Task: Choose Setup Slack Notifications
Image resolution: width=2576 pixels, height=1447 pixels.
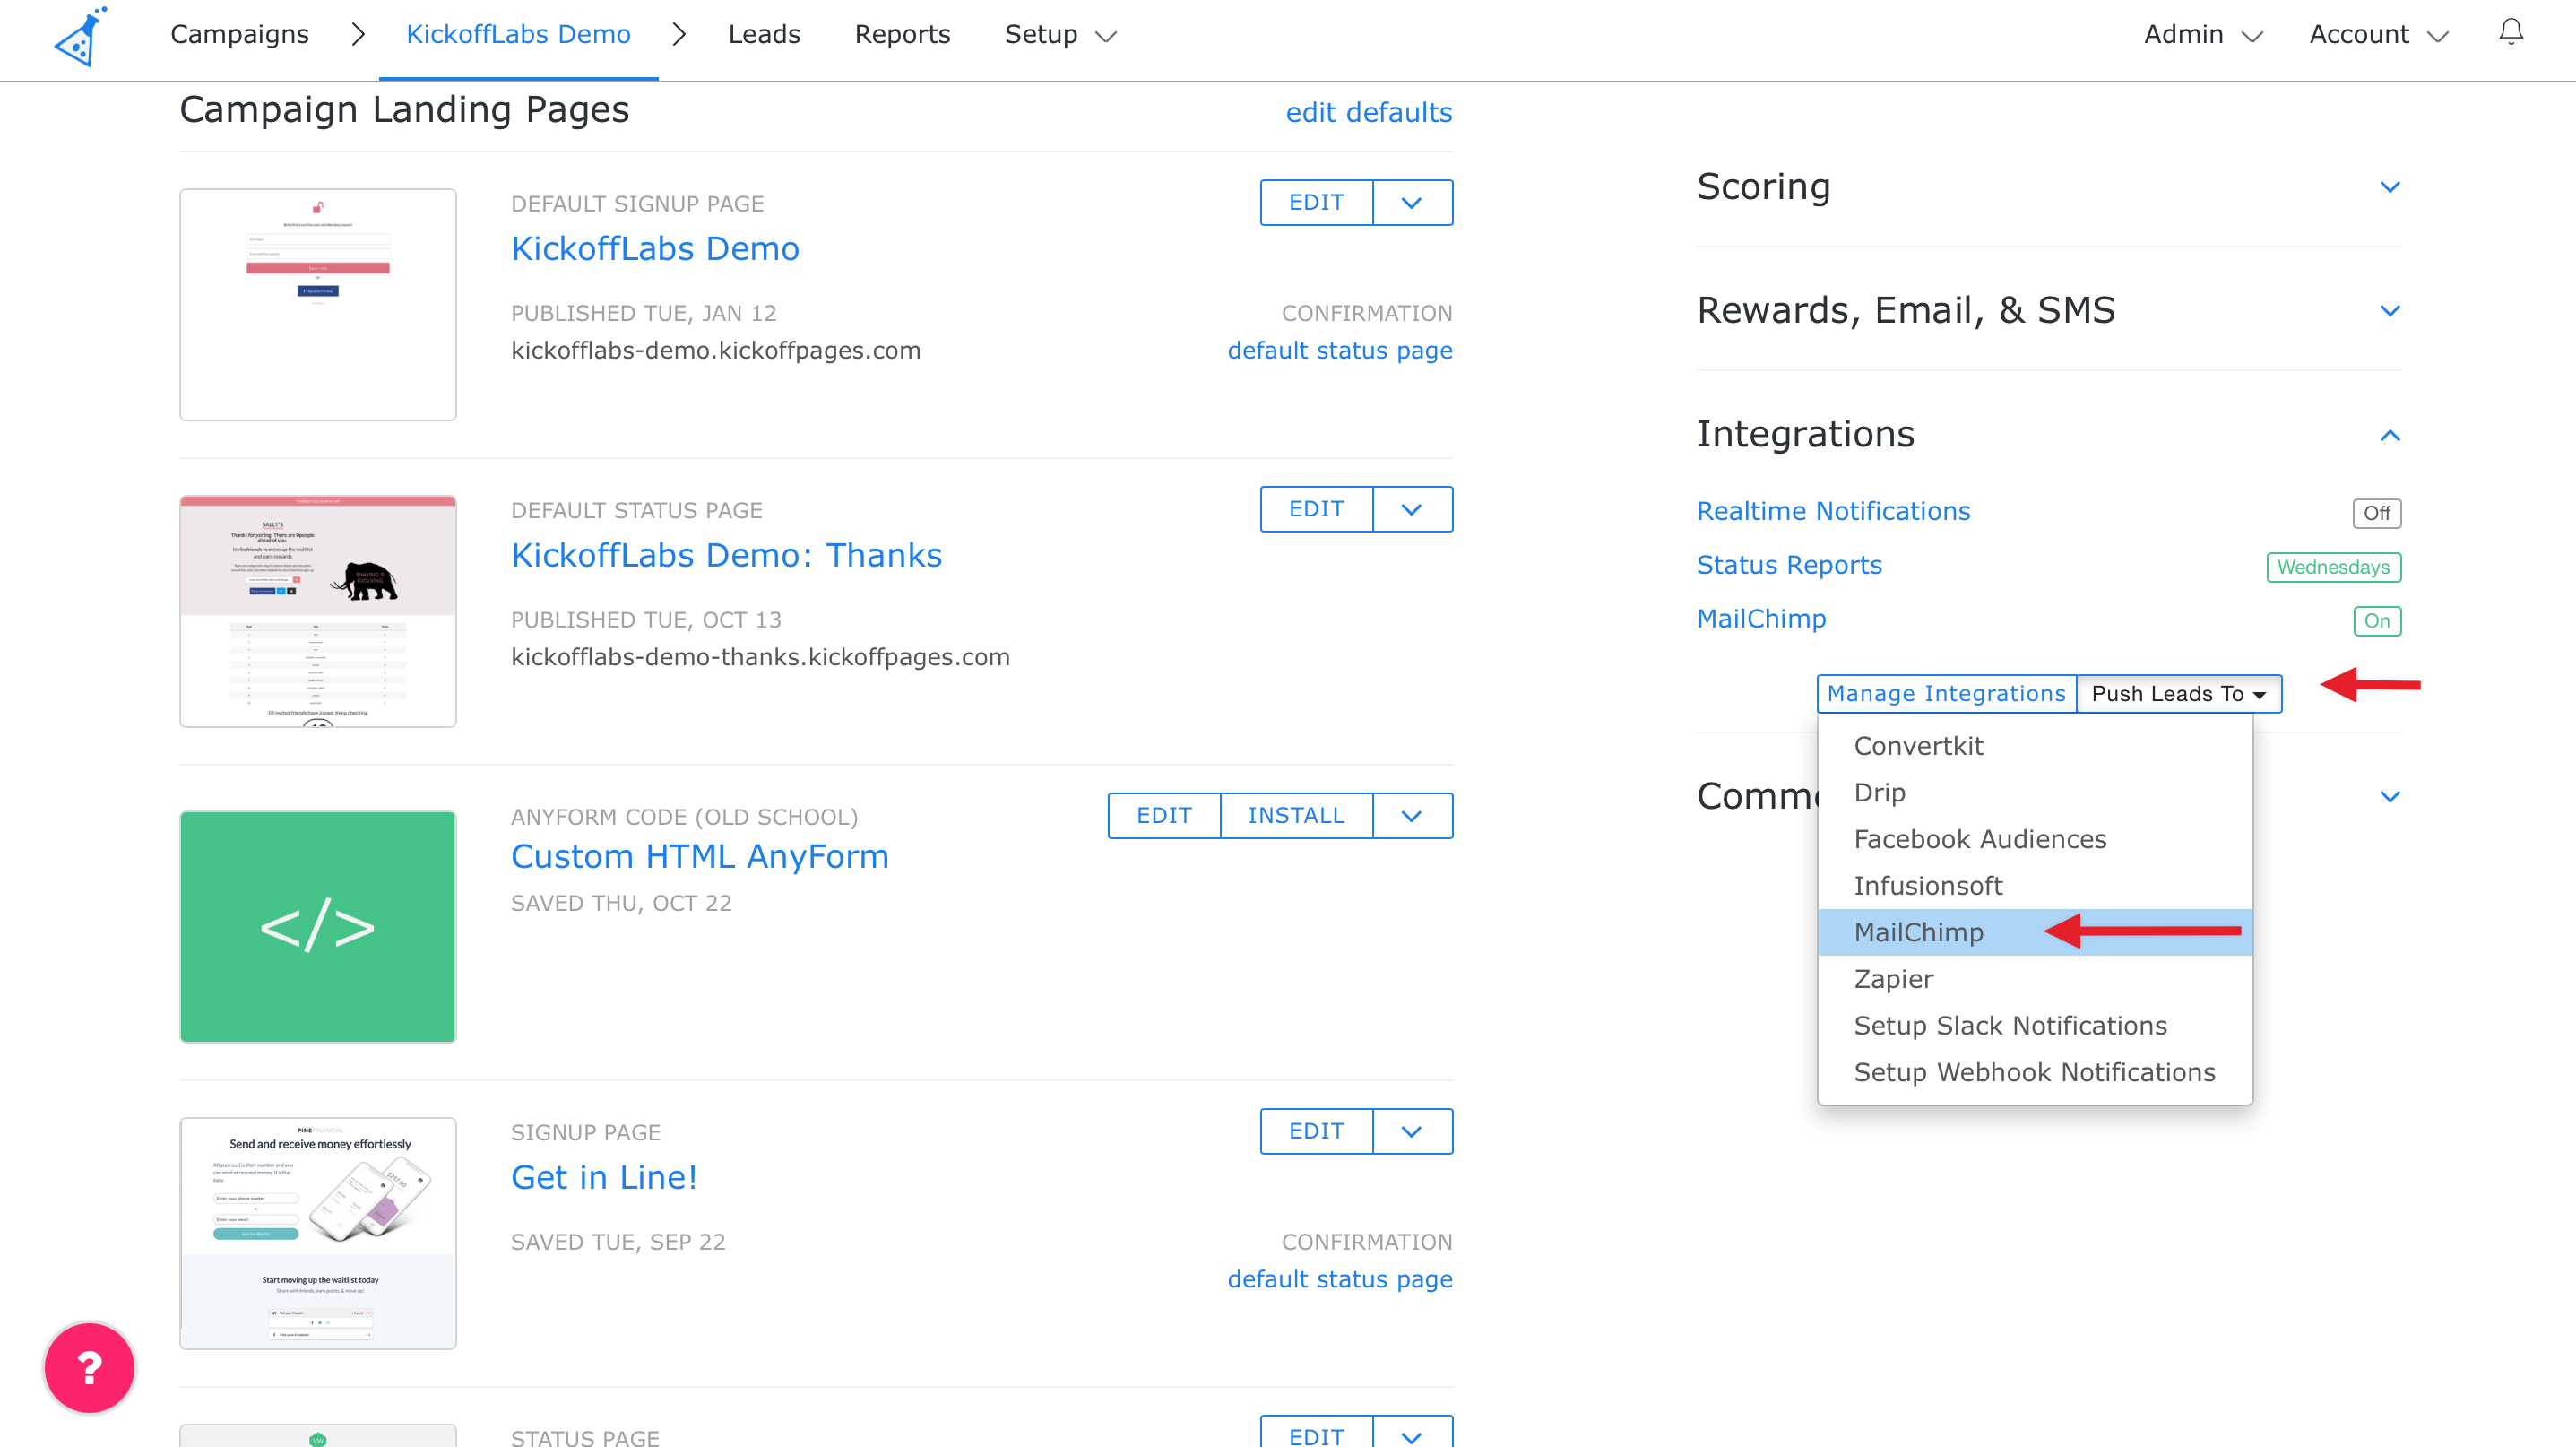Action: (x=2035, y=1025)
